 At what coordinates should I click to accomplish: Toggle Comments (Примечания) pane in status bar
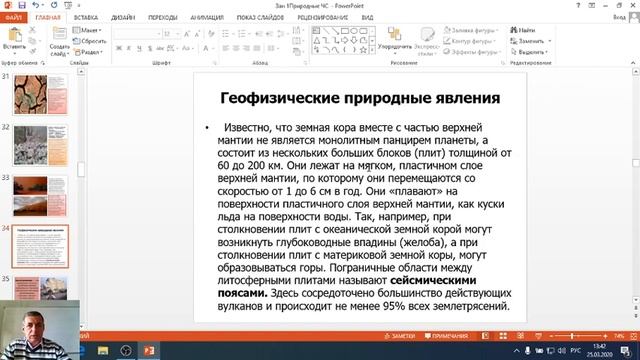pyautogui.click(x=446, y=336)
